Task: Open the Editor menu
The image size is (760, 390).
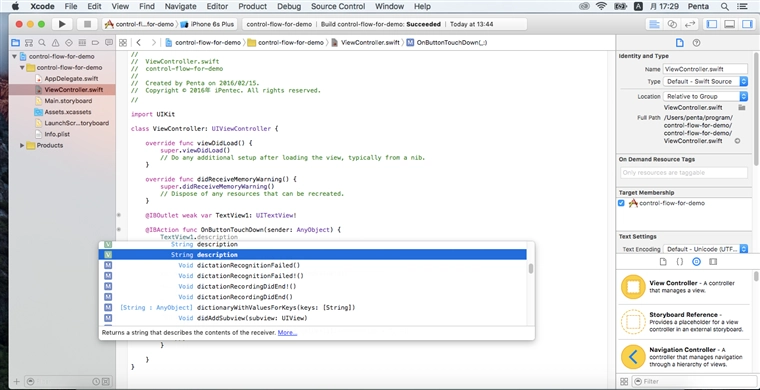Action: point(217,6)
